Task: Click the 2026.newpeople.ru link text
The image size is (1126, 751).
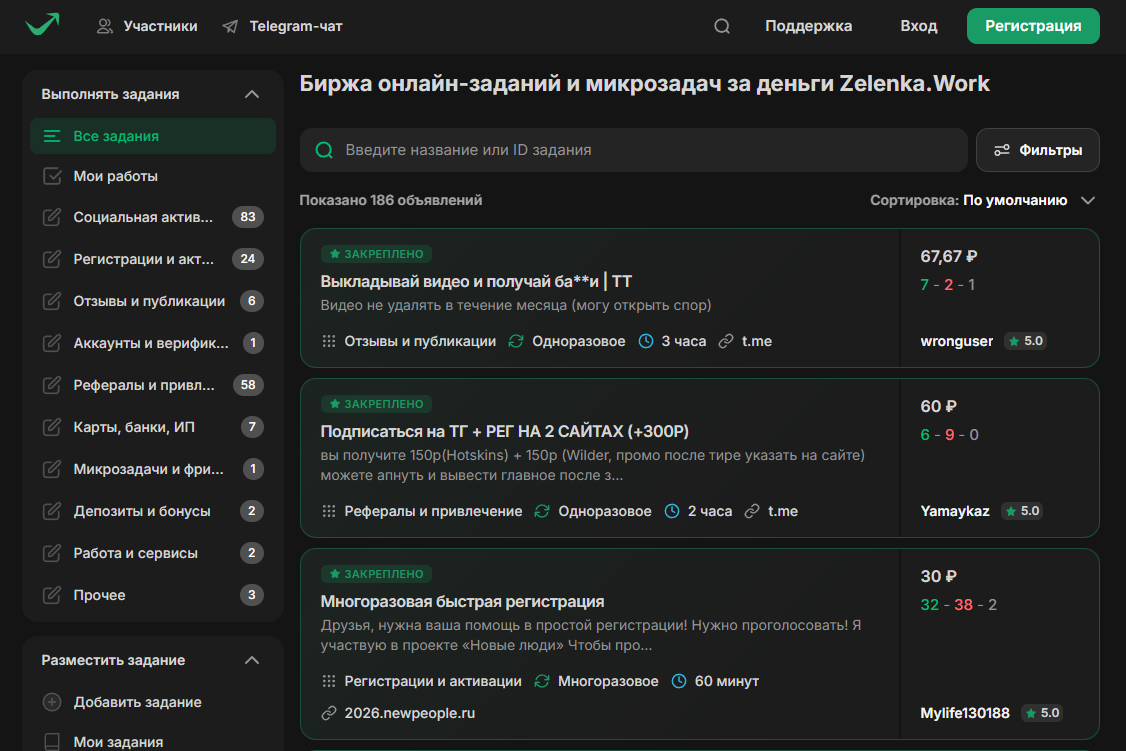Action: tap(409, 713)
